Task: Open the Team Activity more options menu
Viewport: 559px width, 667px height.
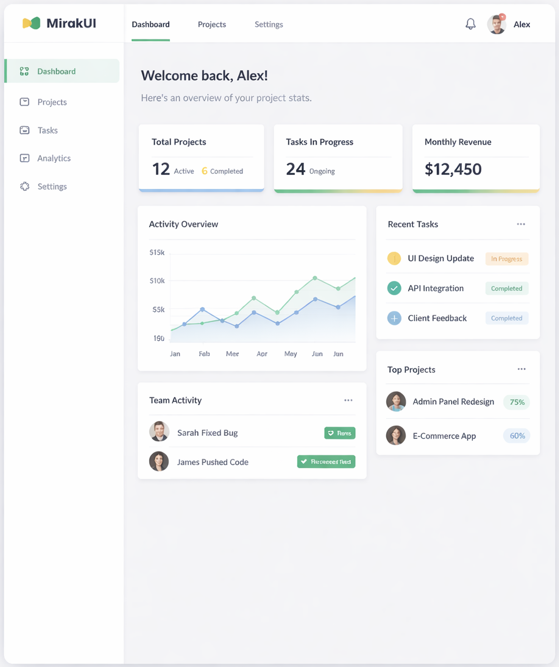Action: pos(348,400)
